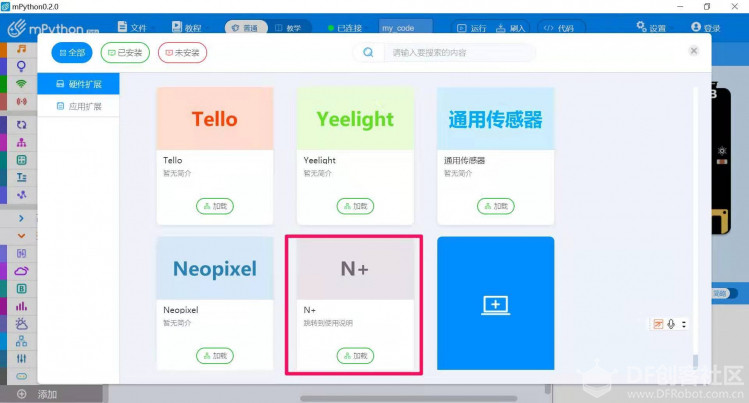Image resolution: width=749 pixels, height=403 pixels.
Task: Click the Neopixel extension banner
Action: coord(215,268)
